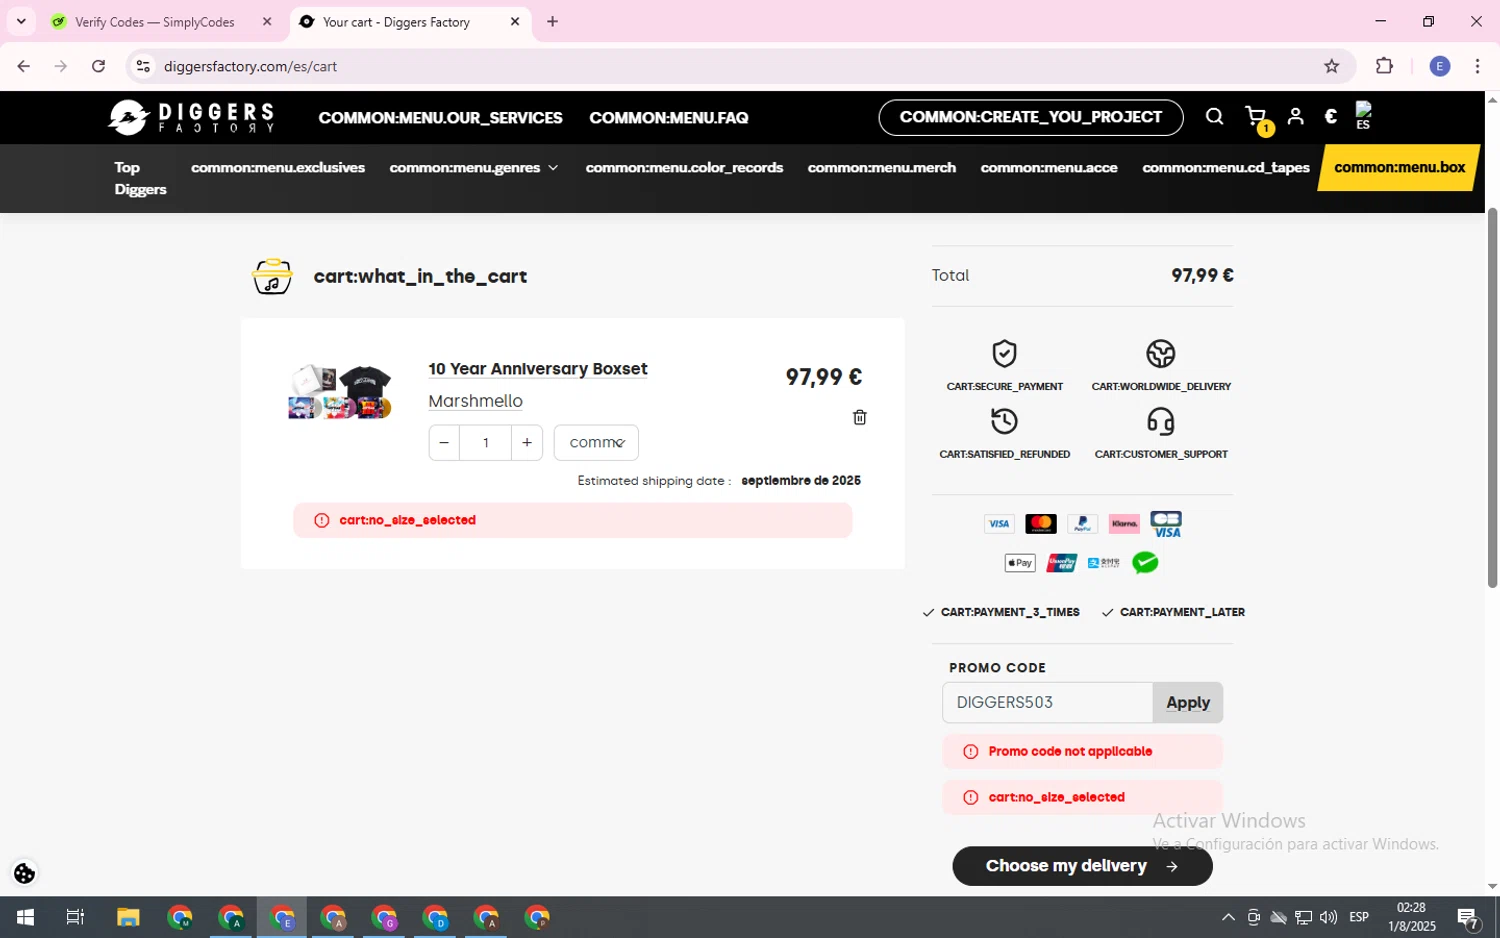Click the Mastercard payment logo
Image resolution: width=1500 pixels, height=938 pixels.
pos(1040,524)
